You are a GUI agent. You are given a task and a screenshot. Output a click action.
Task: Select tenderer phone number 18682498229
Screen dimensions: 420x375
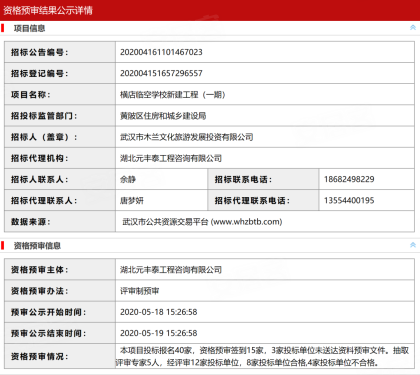point(349,179)
